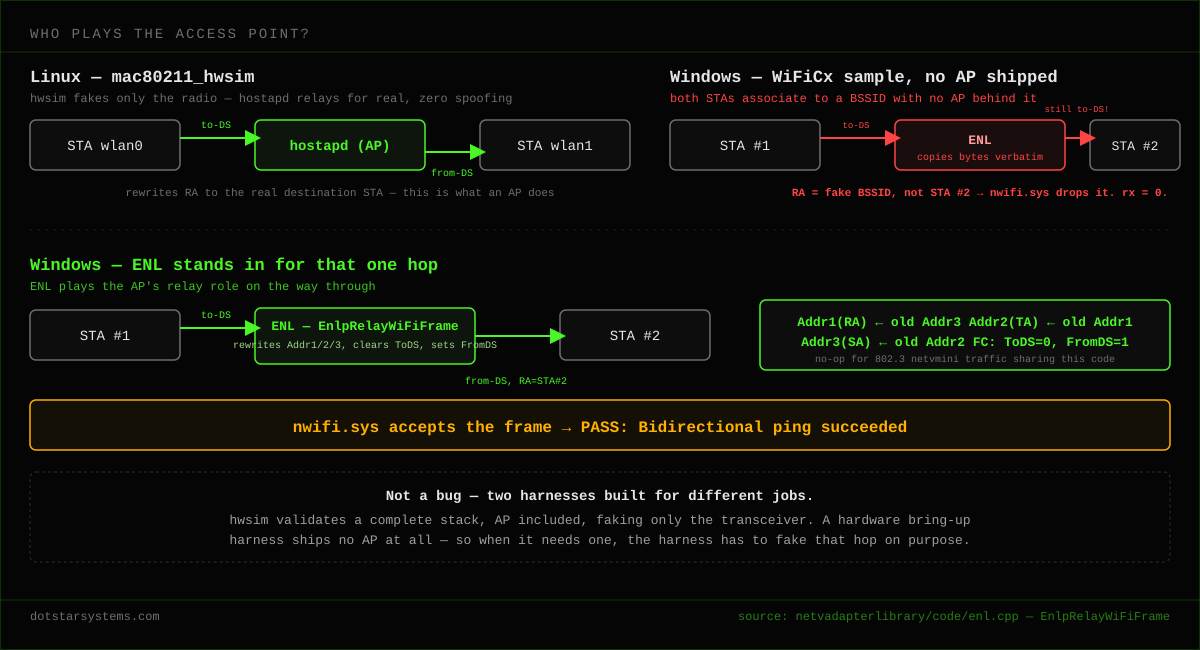
Task: Click 'from-DS, RA=STA#2' label
Action: tap(516, 381)
